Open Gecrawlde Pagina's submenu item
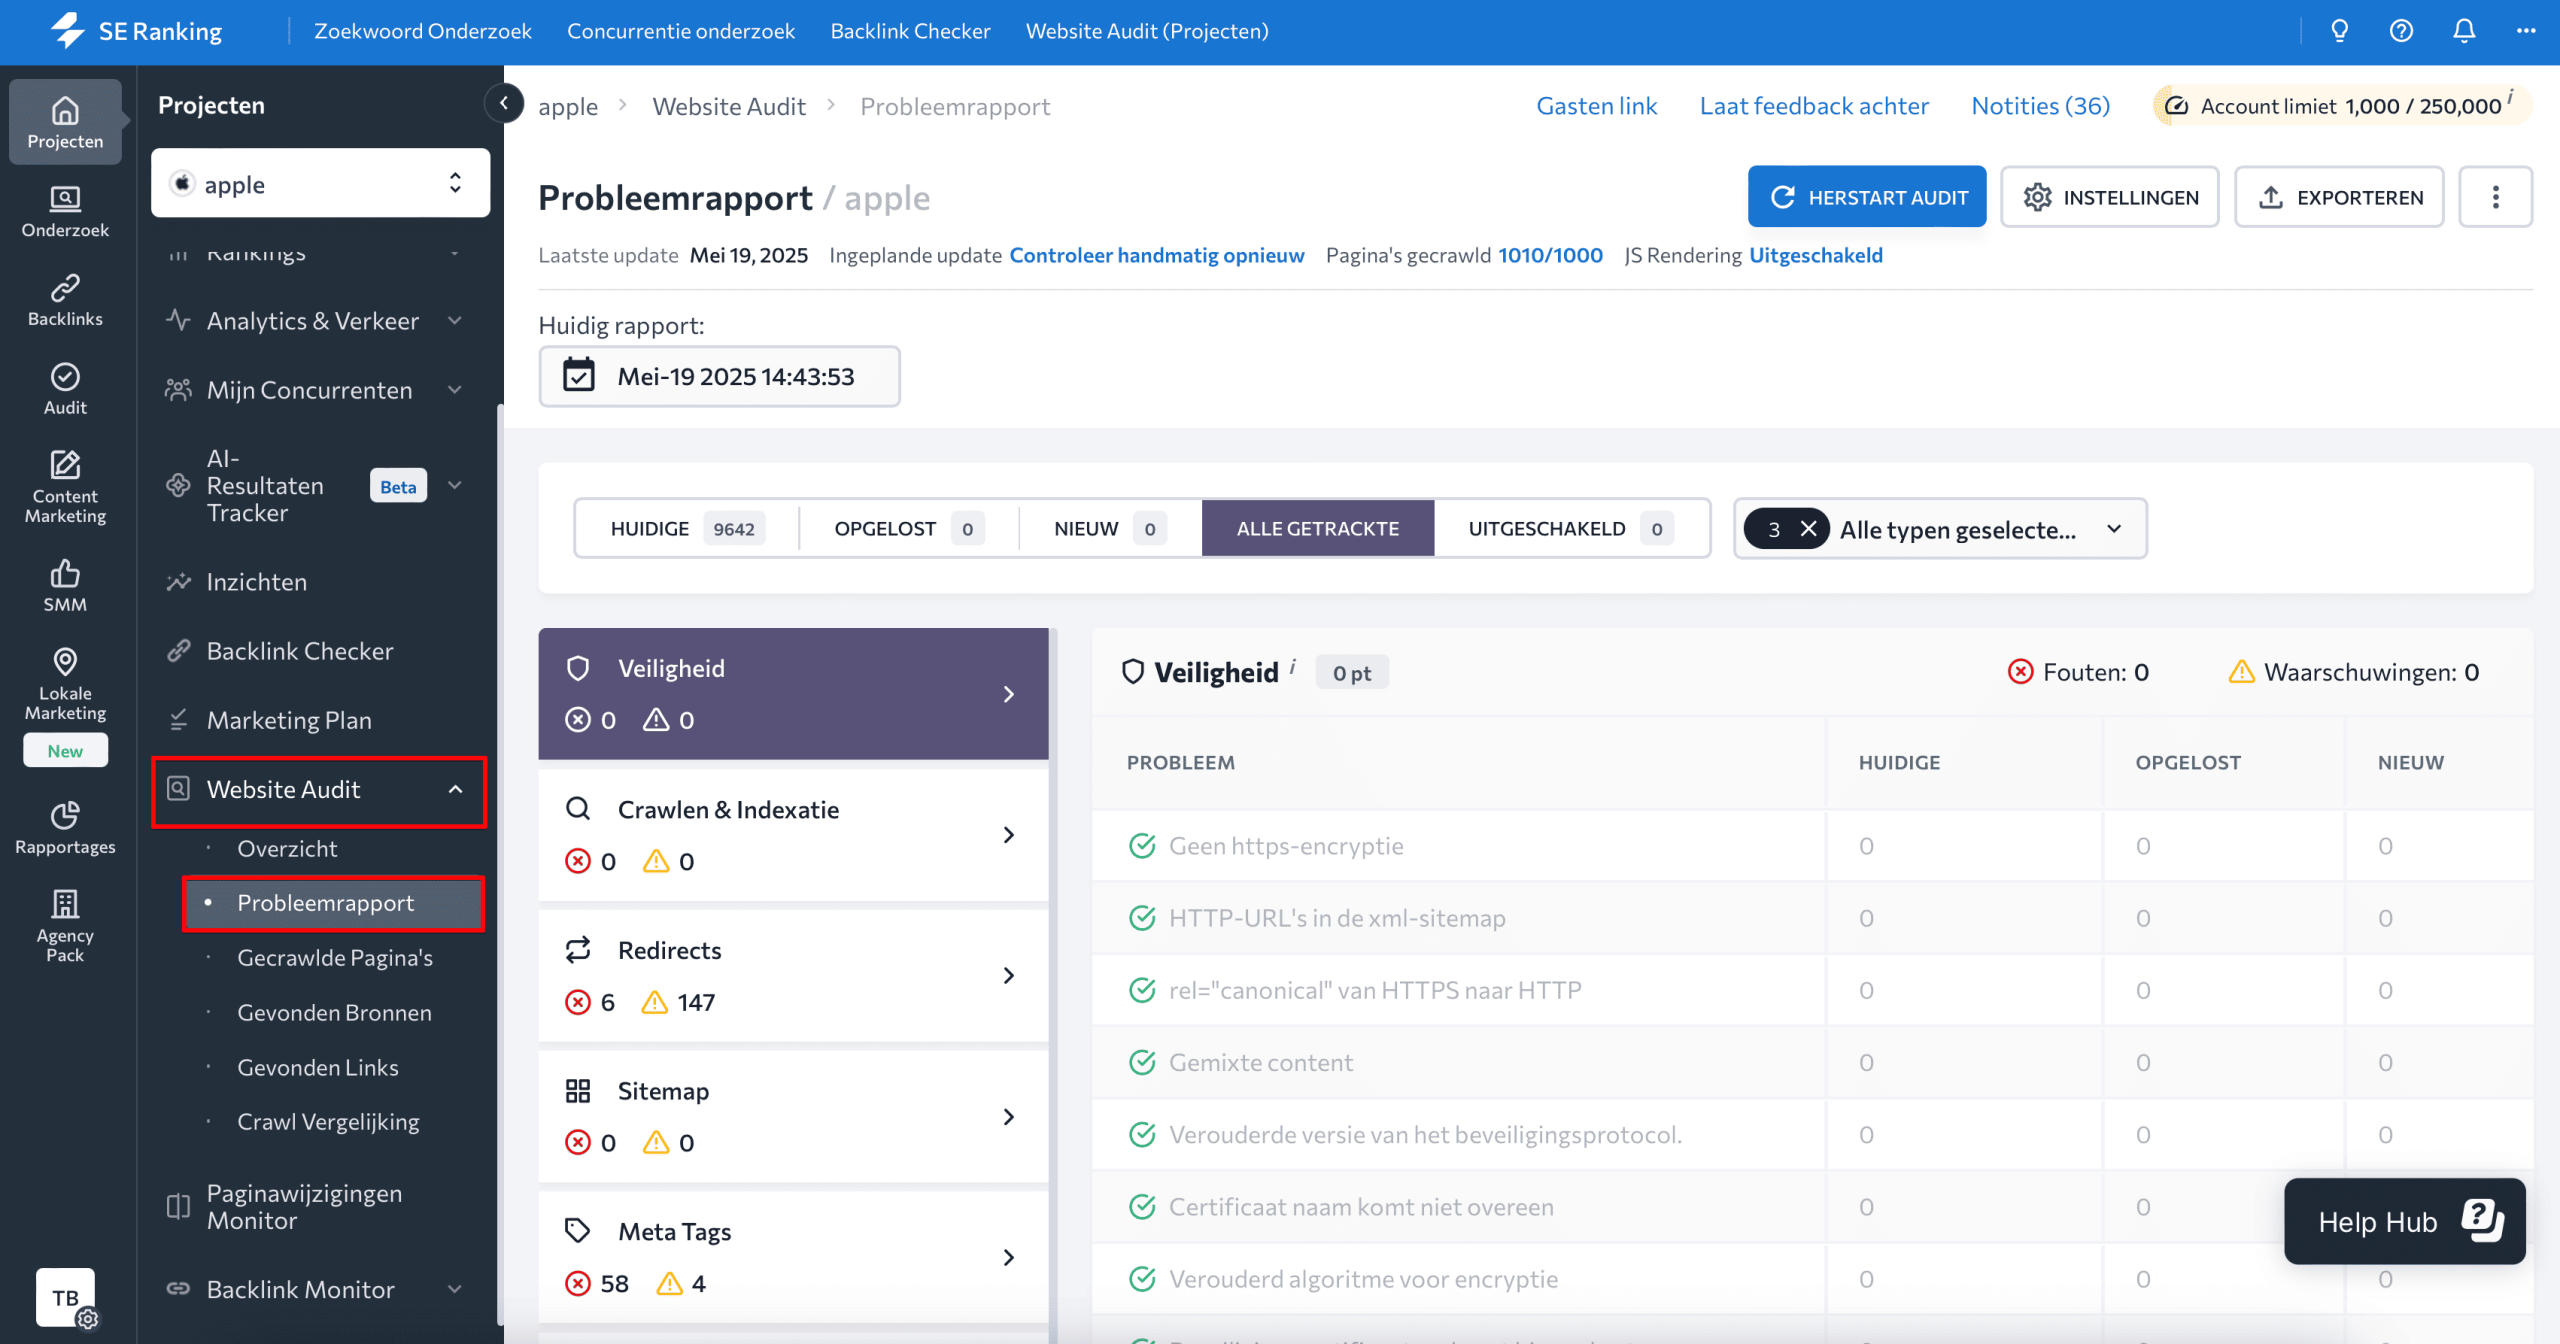The width and height of the screenshot is (2560, 1344). 335,958
